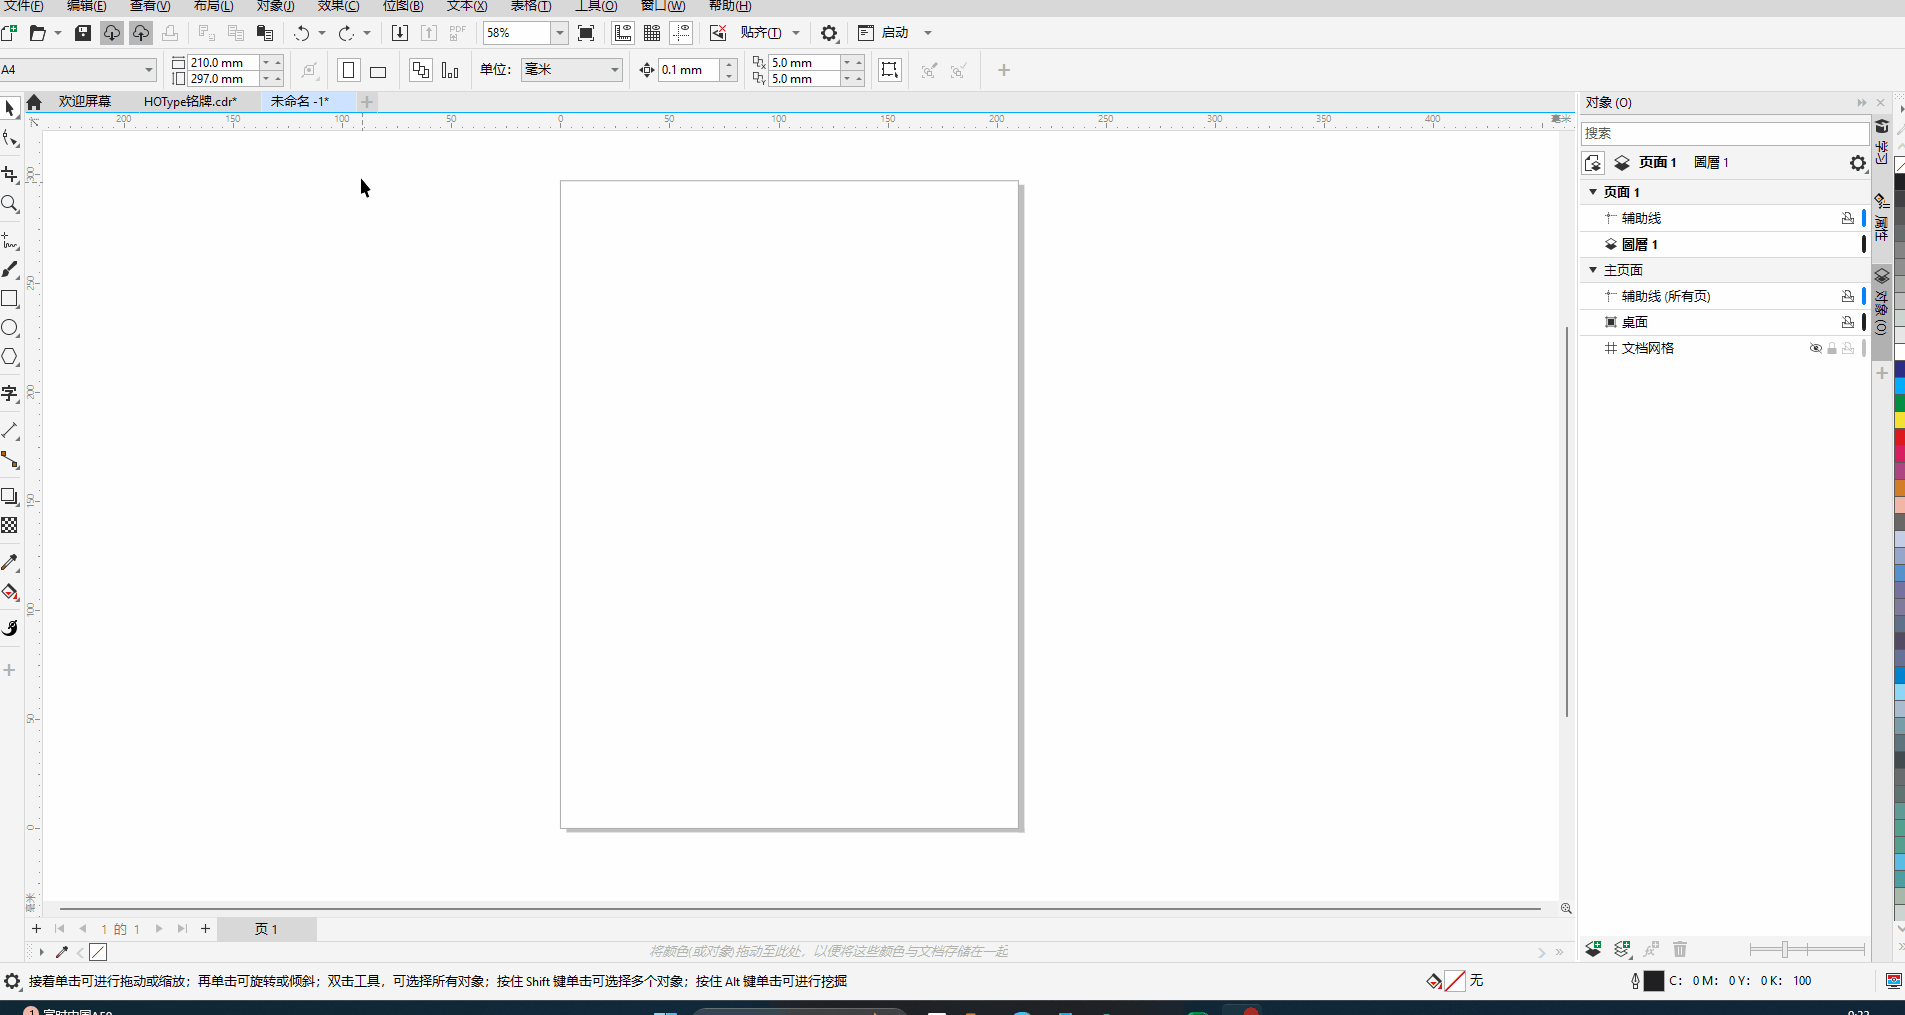
Task: Switch to the HOType铭牌.cdr tab
Action: (x=190, y=101)
